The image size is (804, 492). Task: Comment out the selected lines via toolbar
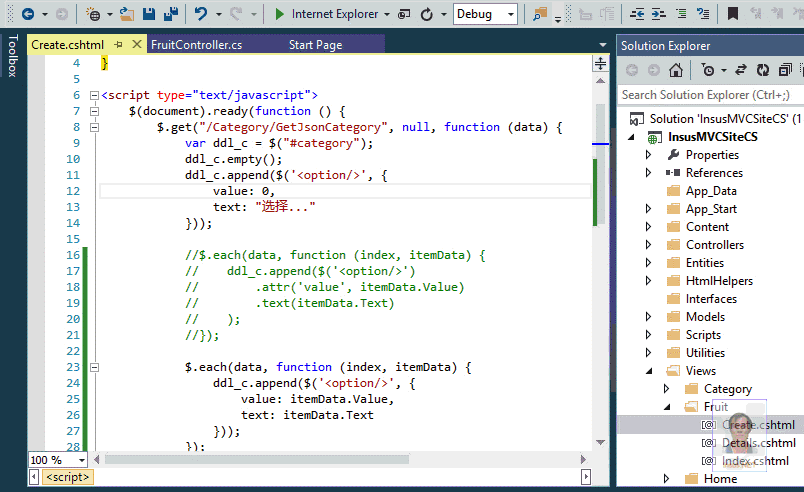tap(681, 14)
